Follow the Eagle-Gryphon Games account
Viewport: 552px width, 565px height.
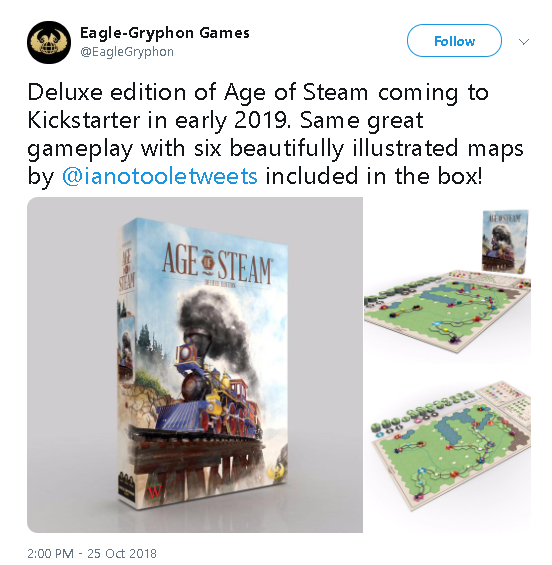pos(454,41)
